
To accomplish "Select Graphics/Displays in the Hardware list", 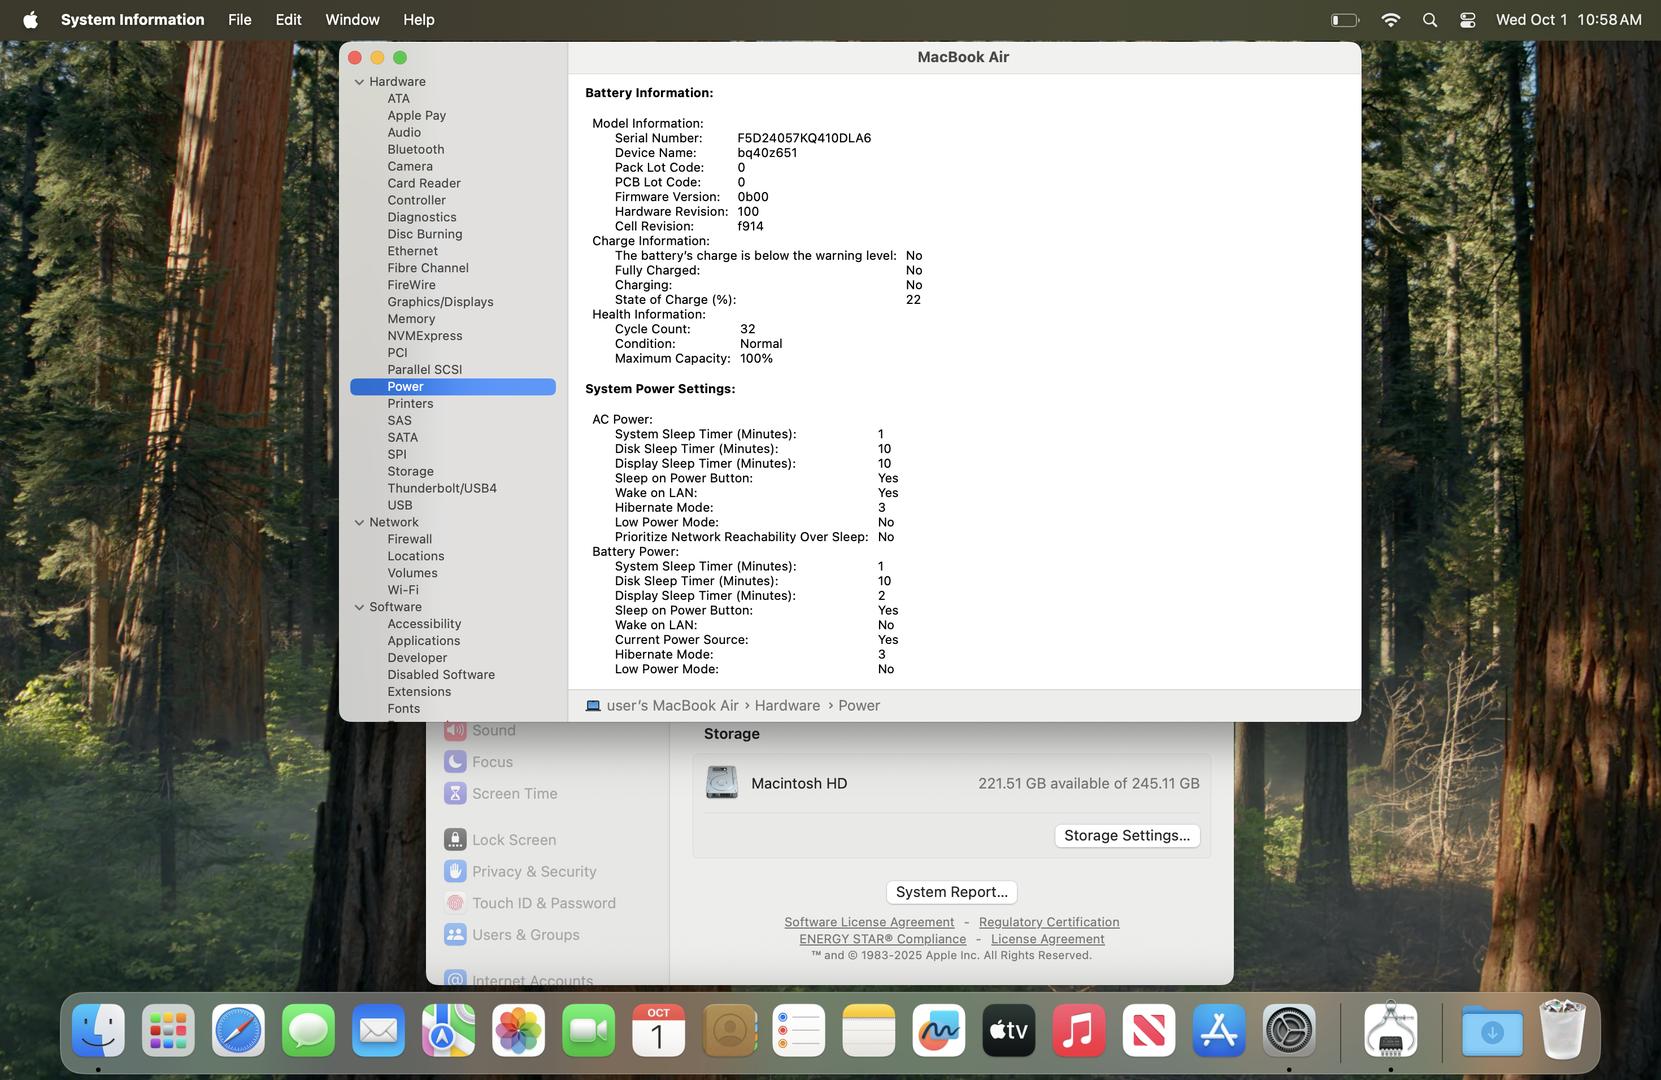I will click(x=440, y=302).
